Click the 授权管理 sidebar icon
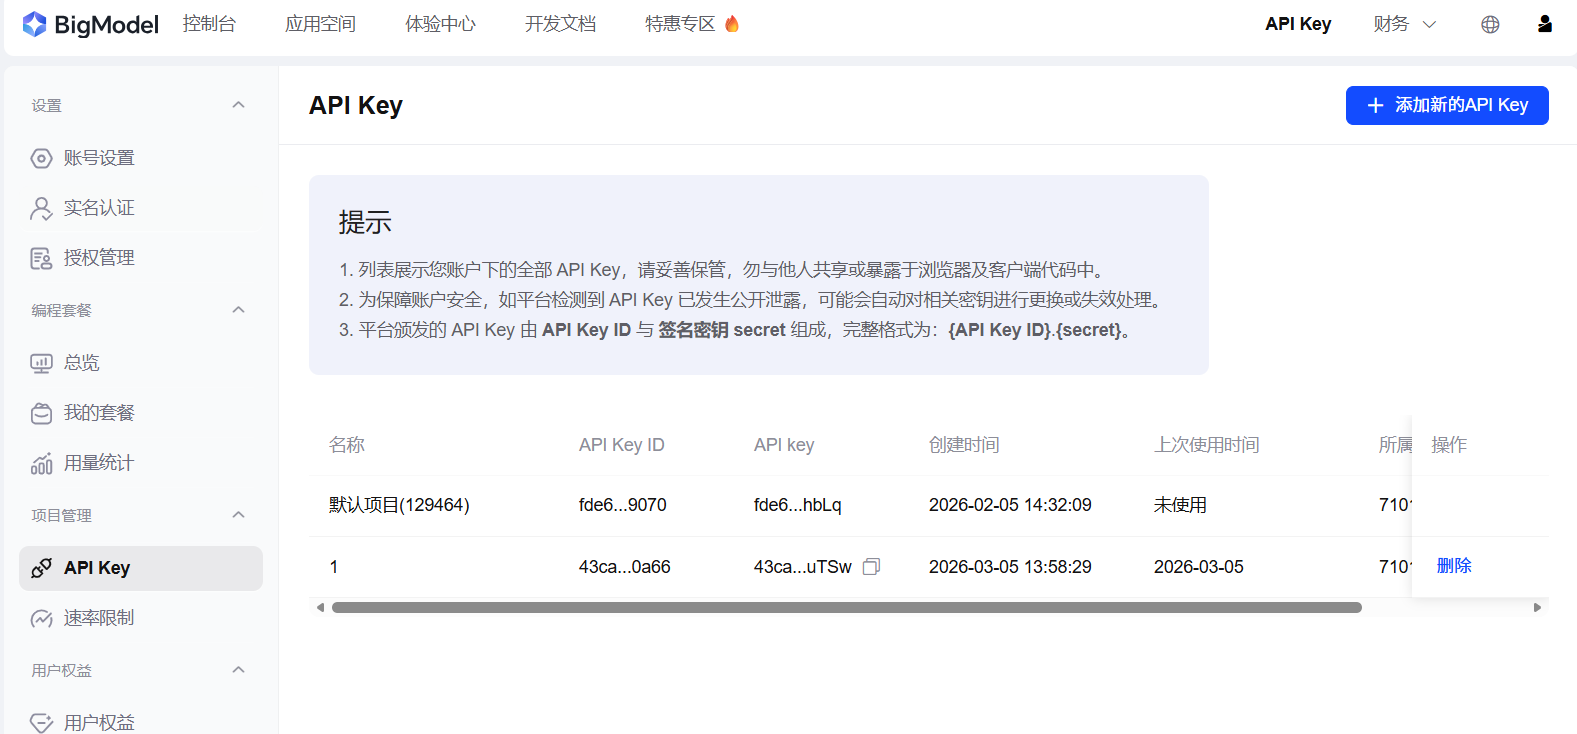Image resolution: width=1577 pixels, height=734 pixels. tap(41, 258)
